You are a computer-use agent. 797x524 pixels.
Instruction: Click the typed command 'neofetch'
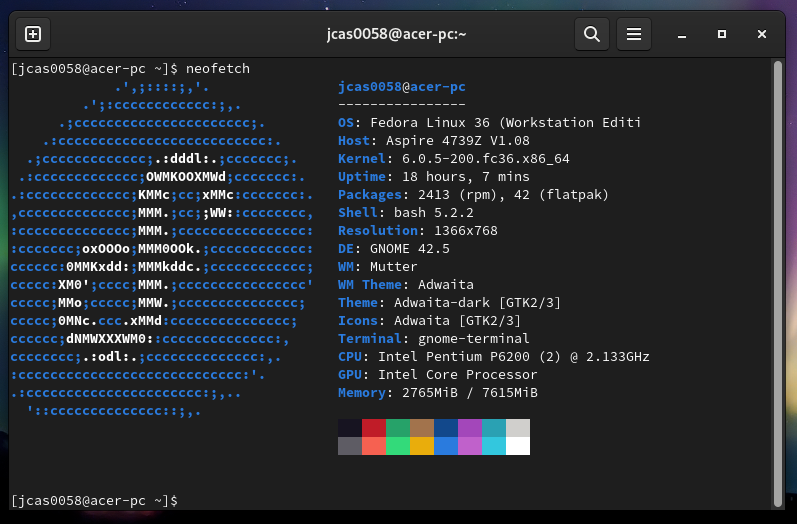click(218, 69)
